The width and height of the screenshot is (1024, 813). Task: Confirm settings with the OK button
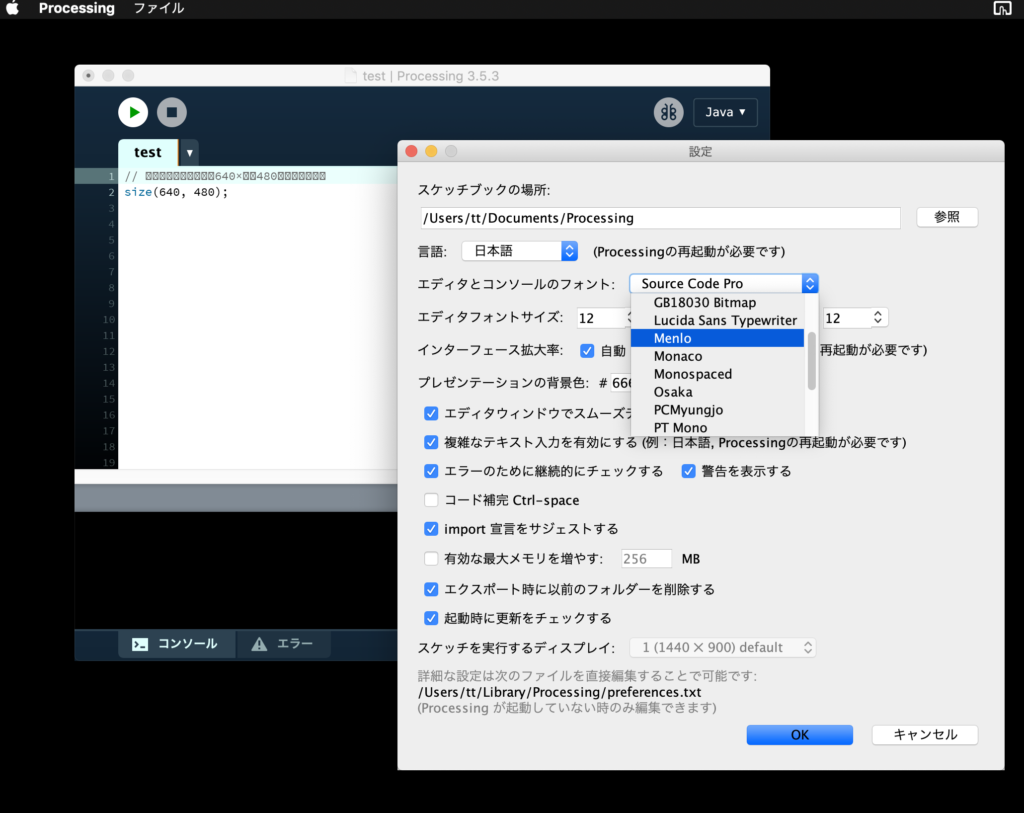799,735
